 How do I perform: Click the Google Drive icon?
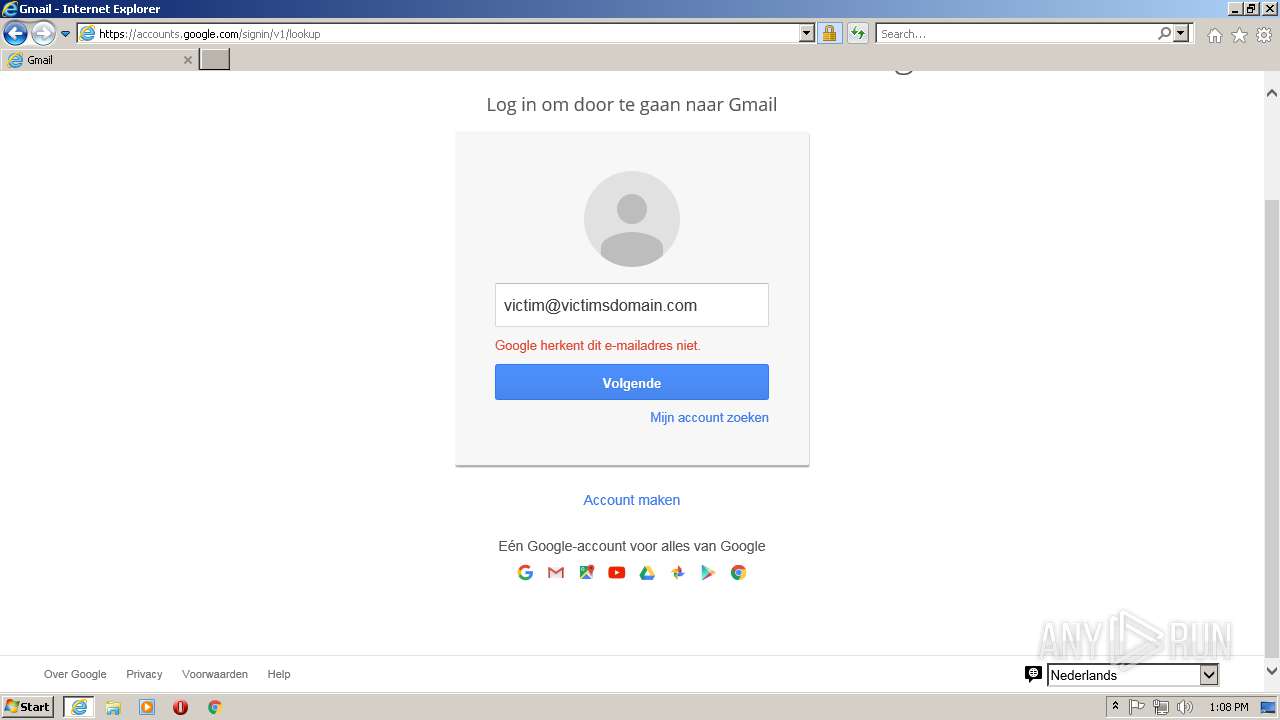(647, 572)
